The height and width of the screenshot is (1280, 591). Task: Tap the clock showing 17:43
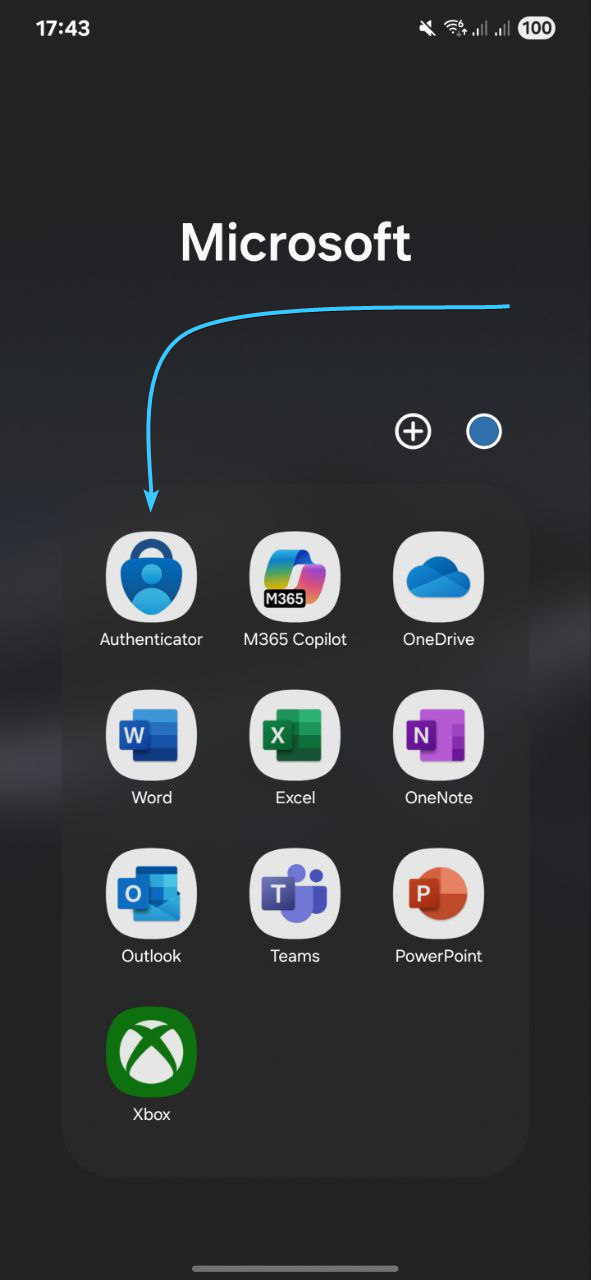point(61,28)
